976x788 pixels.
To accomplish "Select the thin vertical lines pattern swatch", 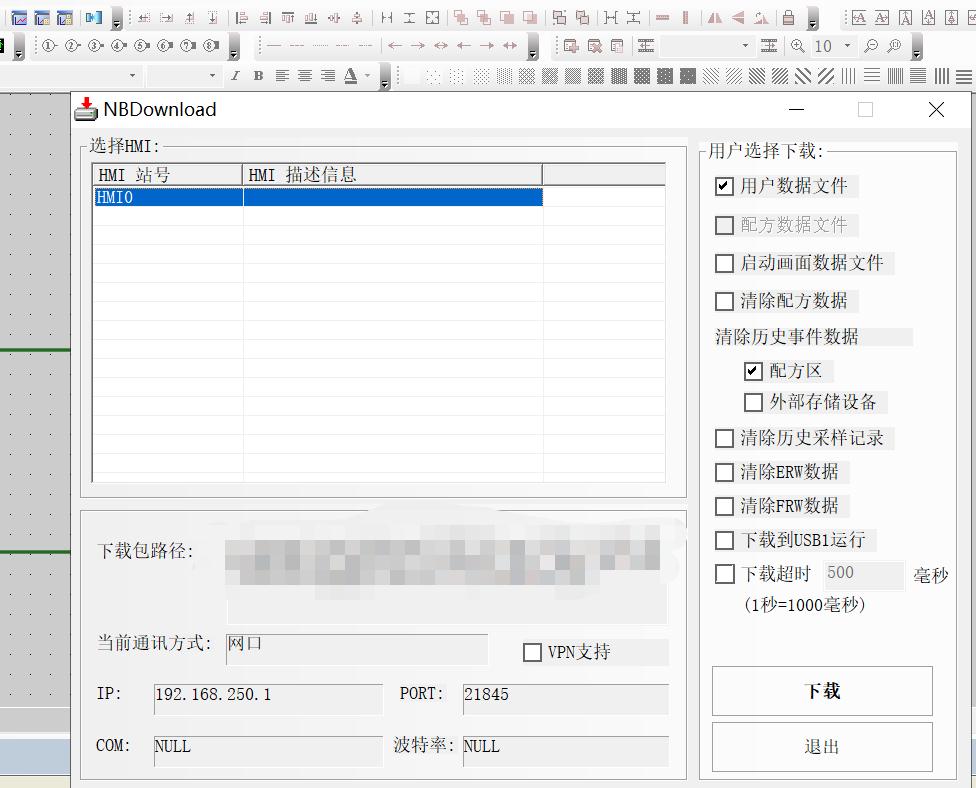I will pyautogui.click(x=848, y=76).
